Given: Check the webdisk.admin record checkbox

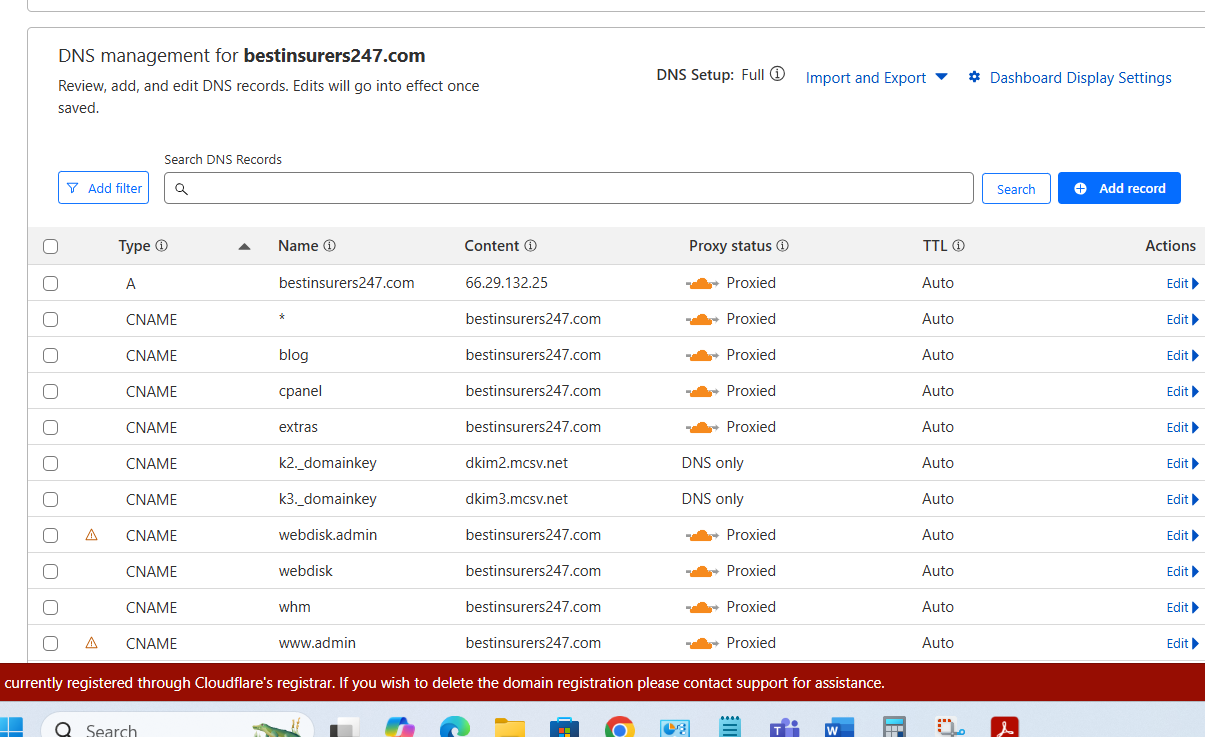Looking at the screenshot, I should pyautogui.click(x=51, y=536).
